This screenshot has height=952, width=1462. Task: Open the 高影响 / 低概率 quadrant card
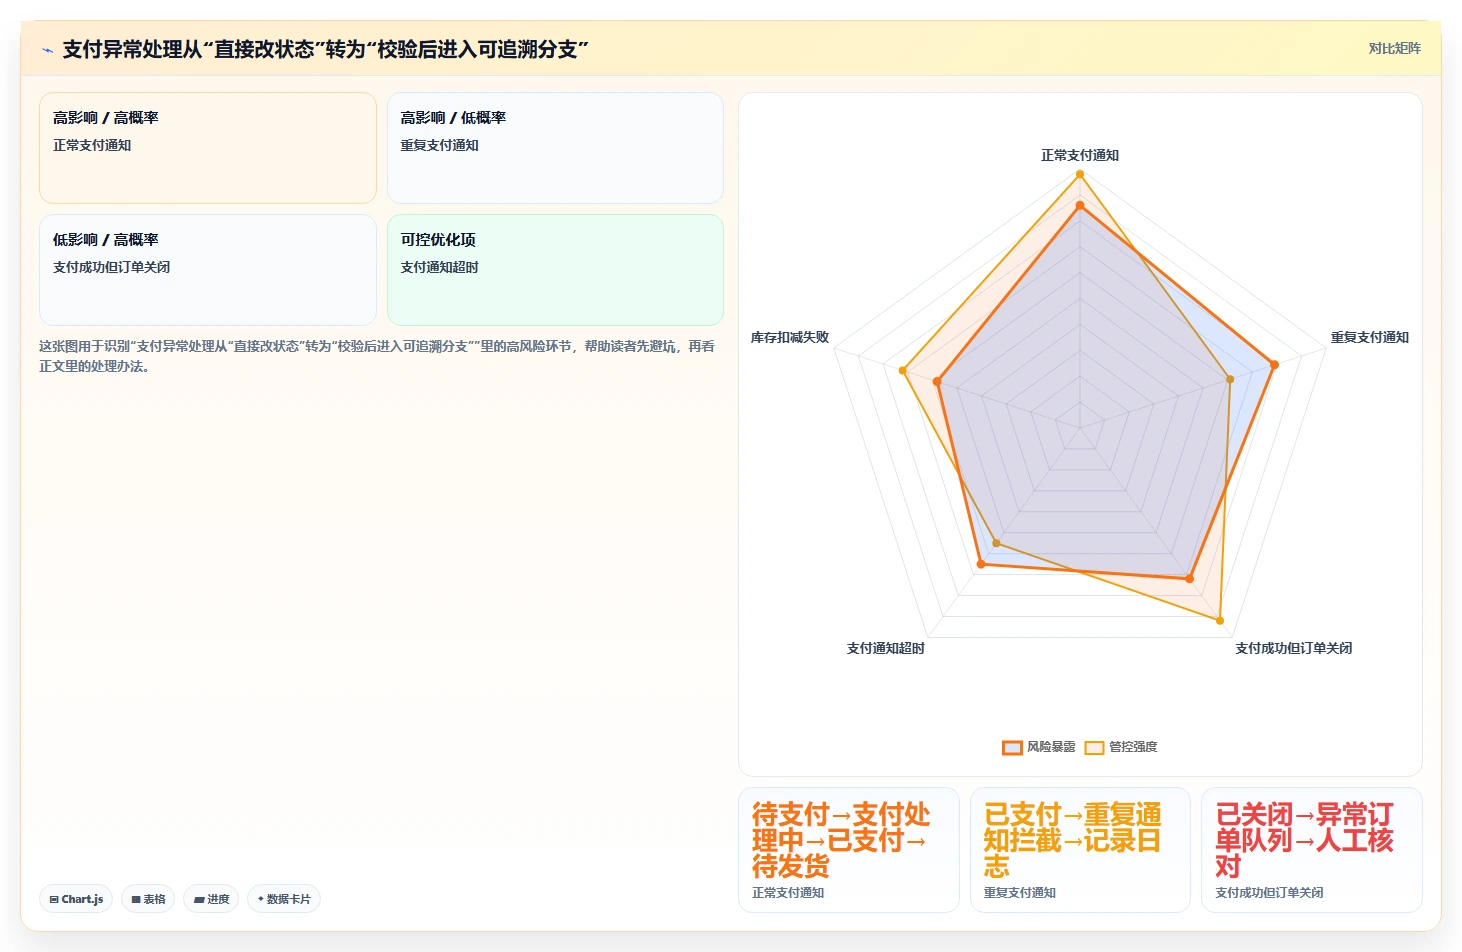pos(555,148)
